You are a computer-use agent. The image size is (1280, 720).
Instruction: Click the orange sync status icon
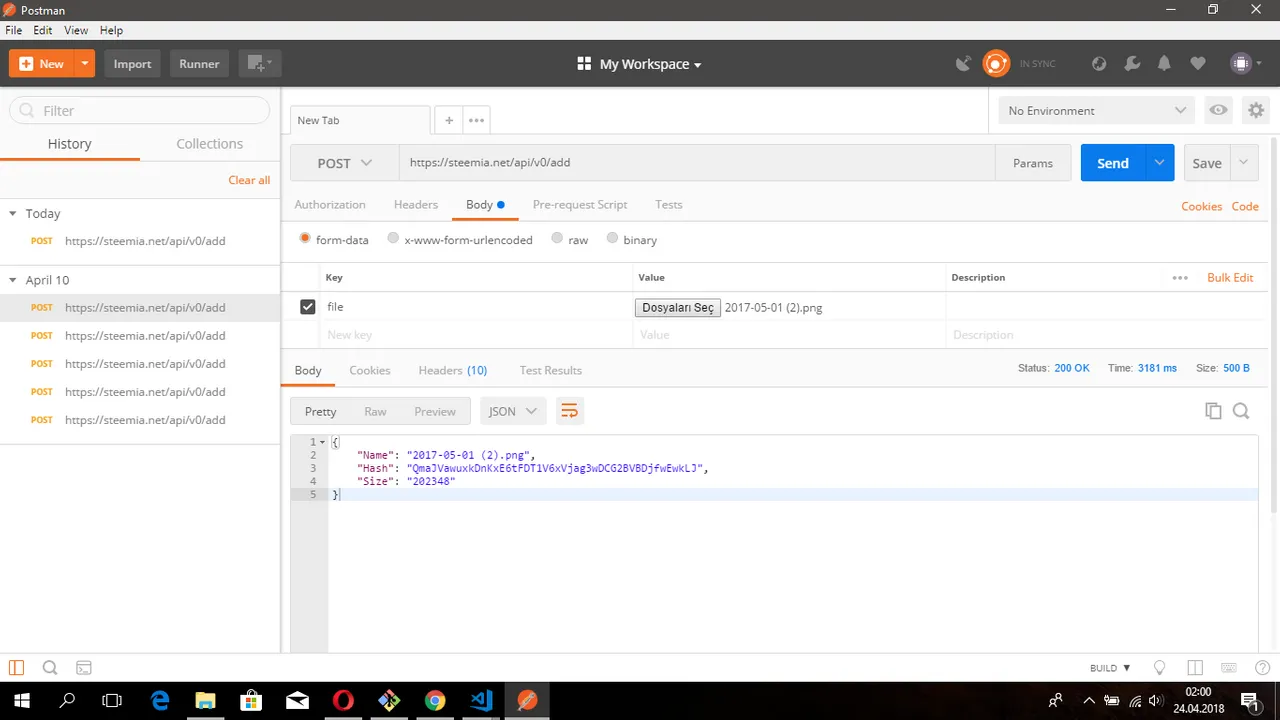996,64
